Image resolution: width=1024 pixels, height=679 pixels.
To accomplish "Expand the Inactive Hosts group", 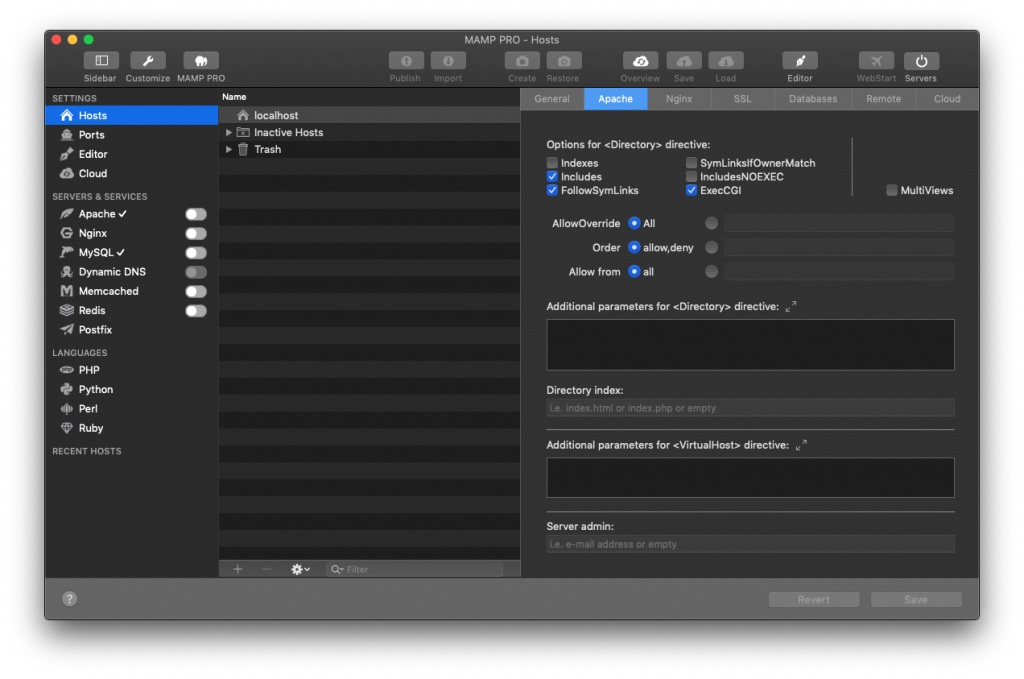I will (x=228, y=132).
